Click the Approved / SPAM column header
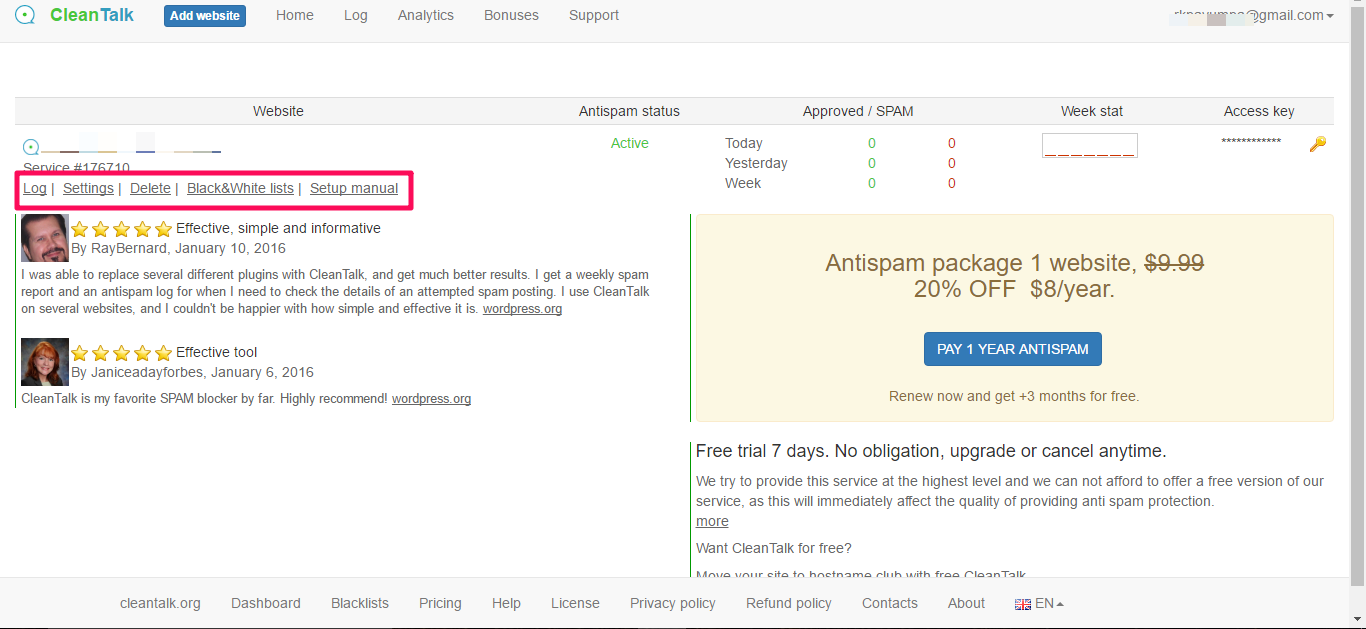1366x629 pixels. [x=858, y=111]
